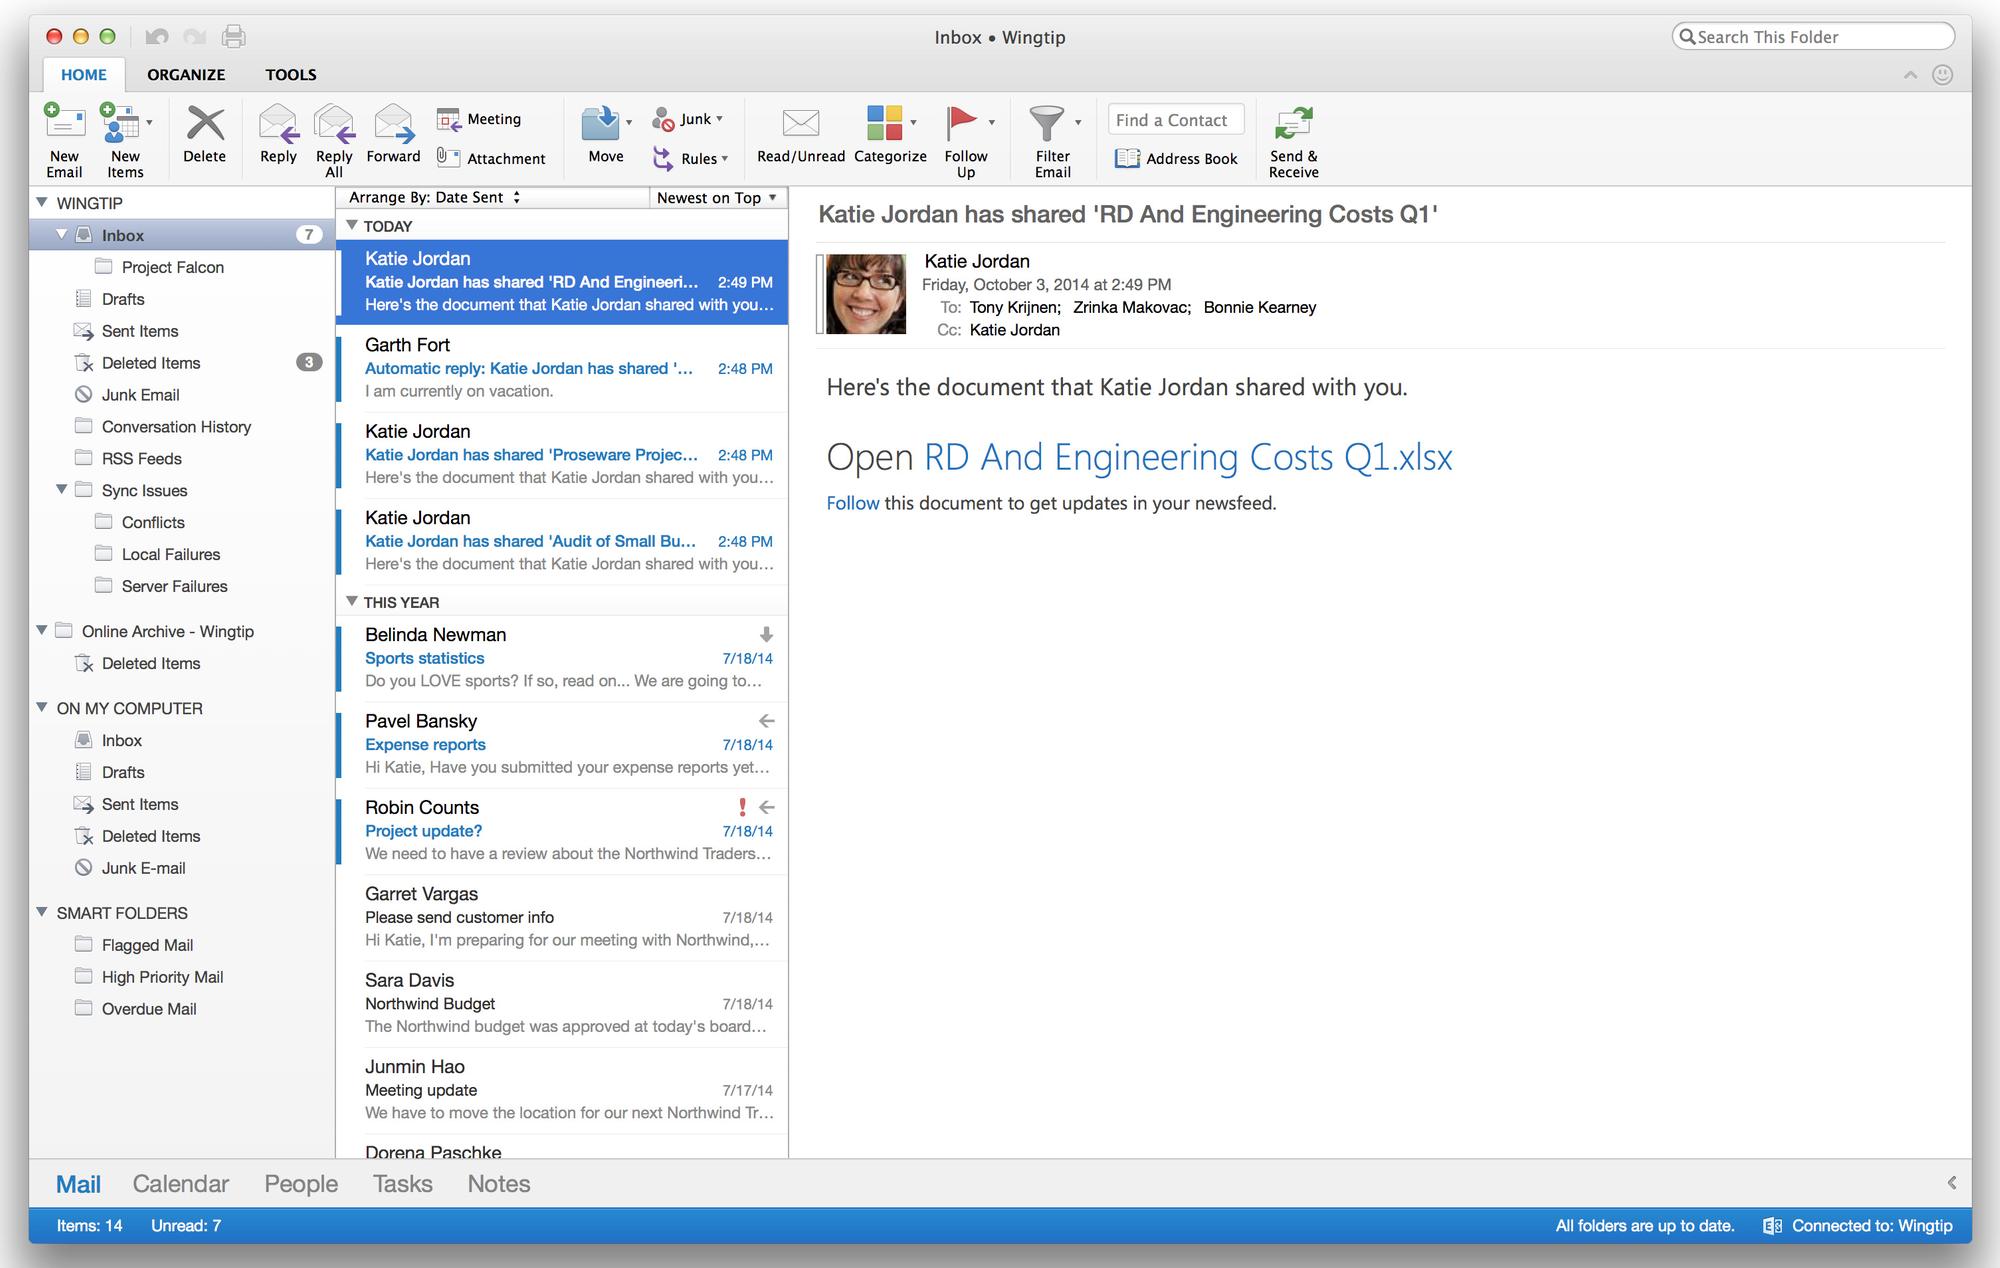Image resolution: width=2000 pixels, height=1268 pixels.
Task: Click the print icon in title bar
Action: pos(233,37)
